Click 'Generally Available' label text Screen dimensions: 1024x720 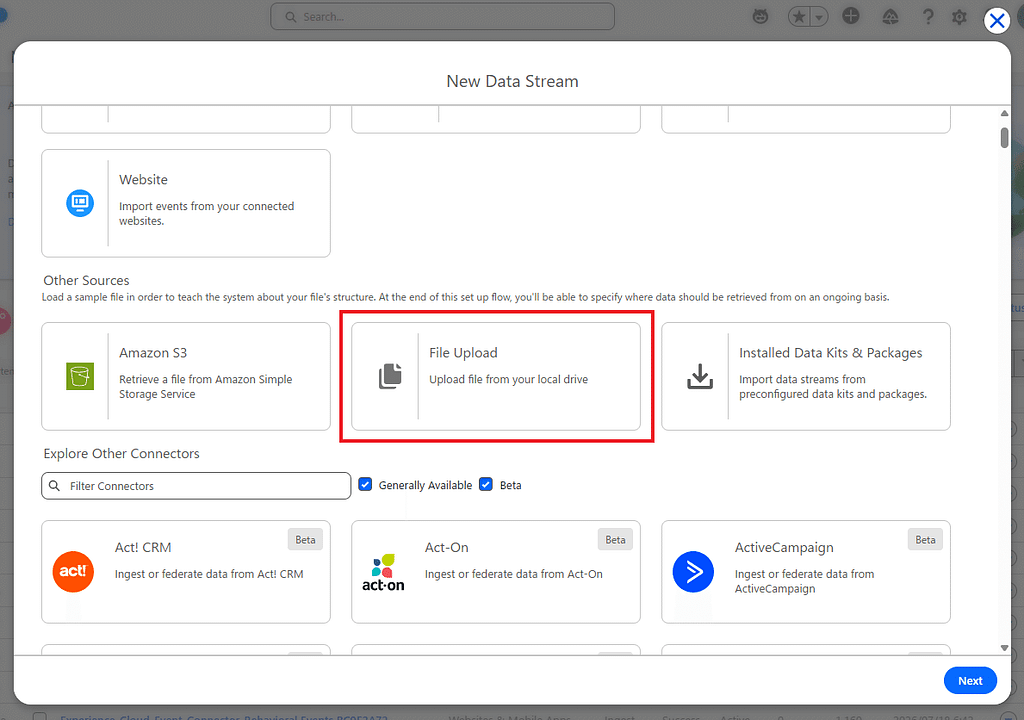coord(425,485)
